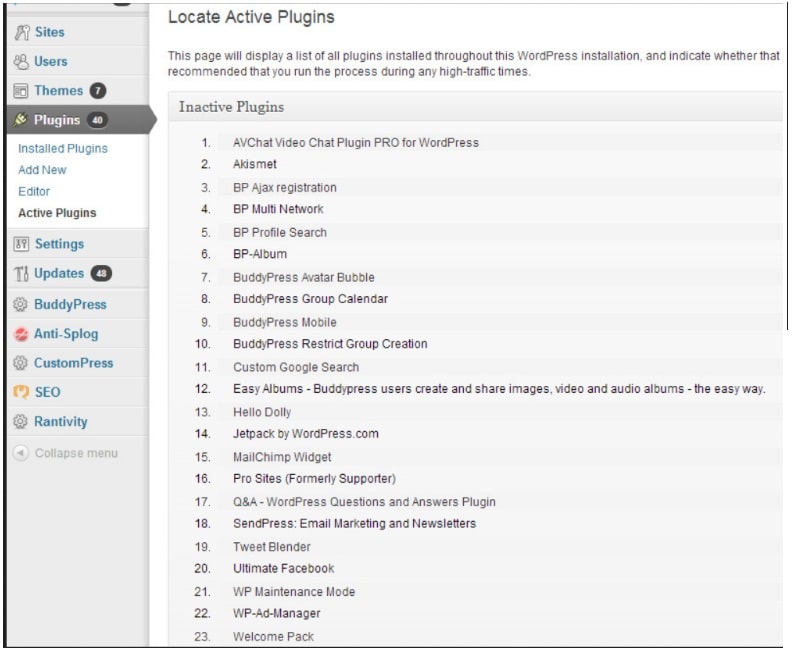Screen dimensions: 792x649
Task: Click the Anti-Splog red icon
Action: click(21, 334)
